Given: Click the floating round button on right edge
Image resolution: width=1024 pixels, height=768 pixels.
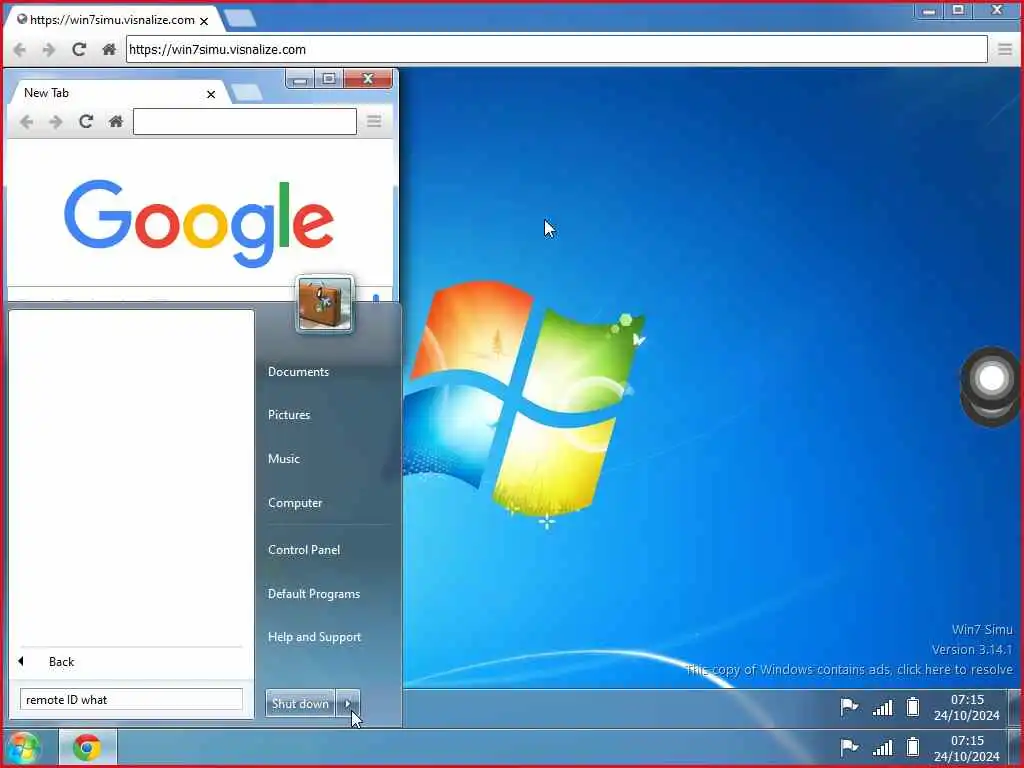Looking at the screenshot, I should pos(991,379).
